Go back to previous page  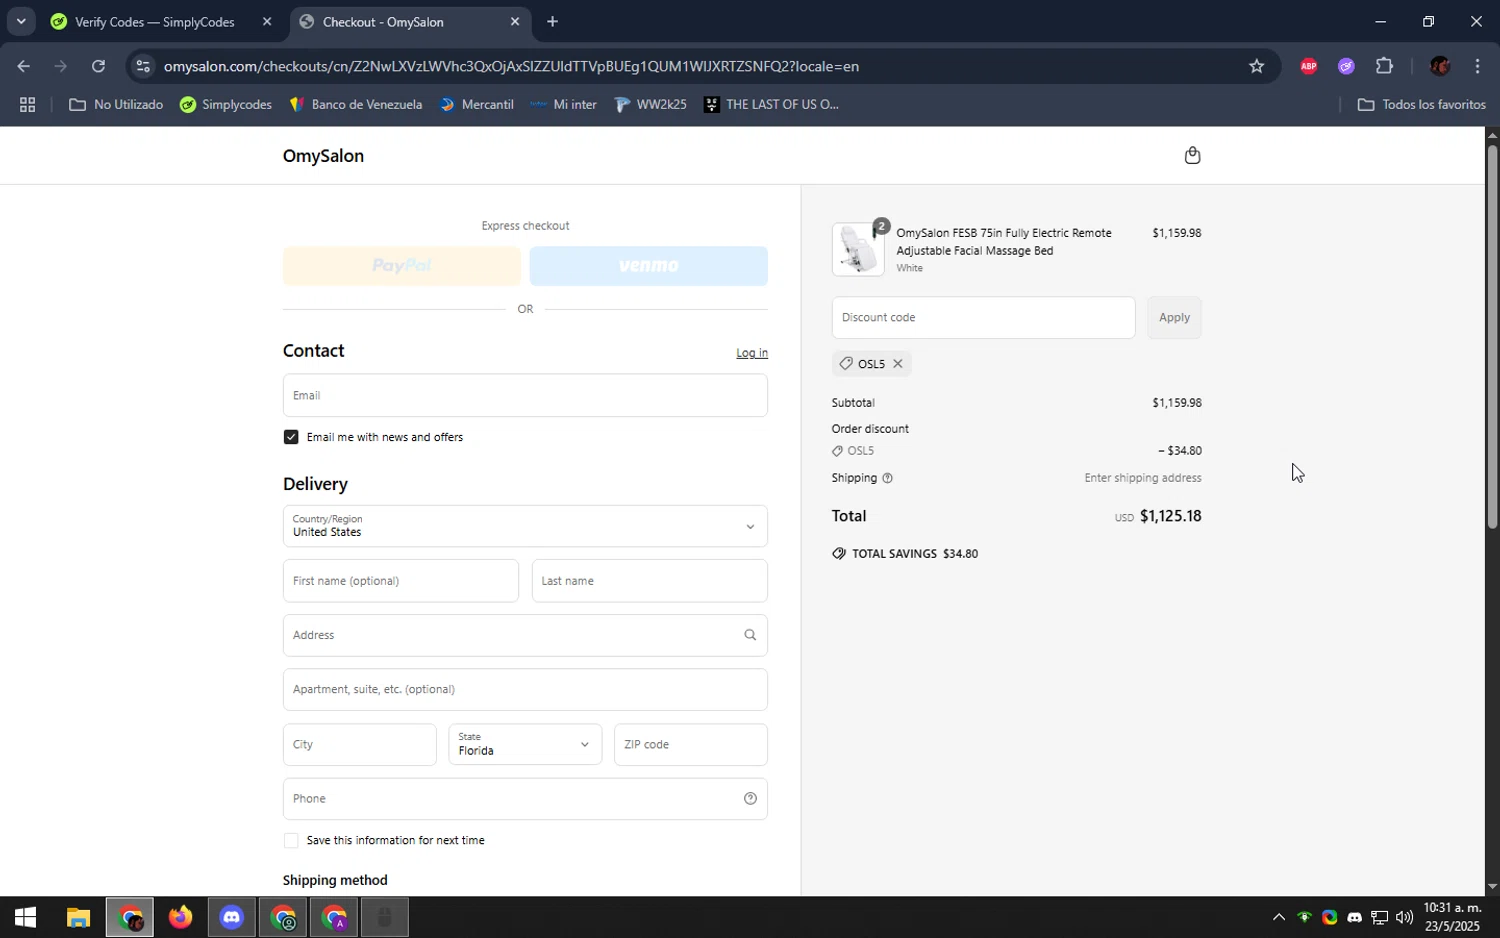coord(23,66)
